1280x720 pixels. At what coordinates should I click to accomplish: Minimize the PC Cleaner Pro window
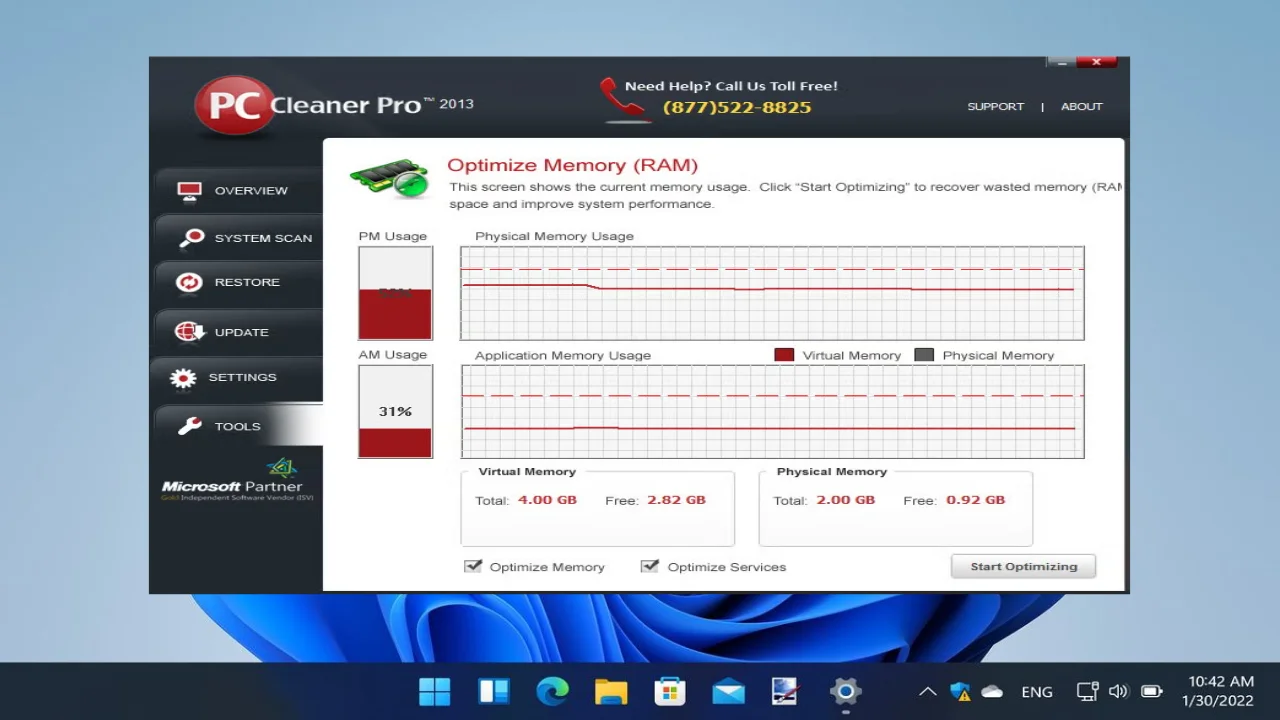(1062, 62)
